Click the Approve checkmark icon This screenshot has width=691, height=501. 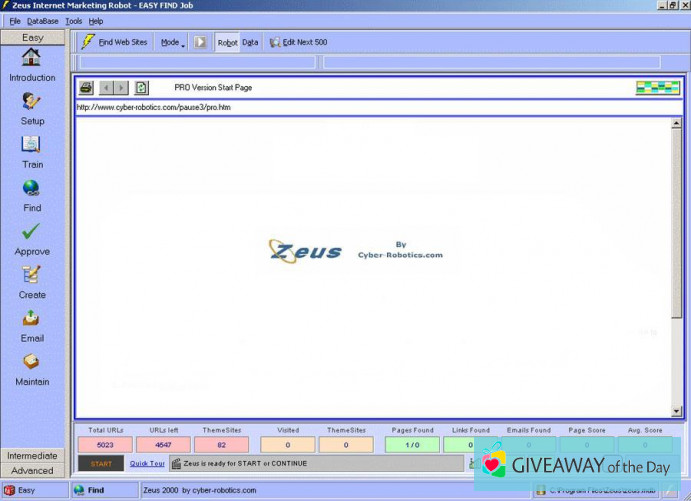pyautogui.click(x=32, y=232)
